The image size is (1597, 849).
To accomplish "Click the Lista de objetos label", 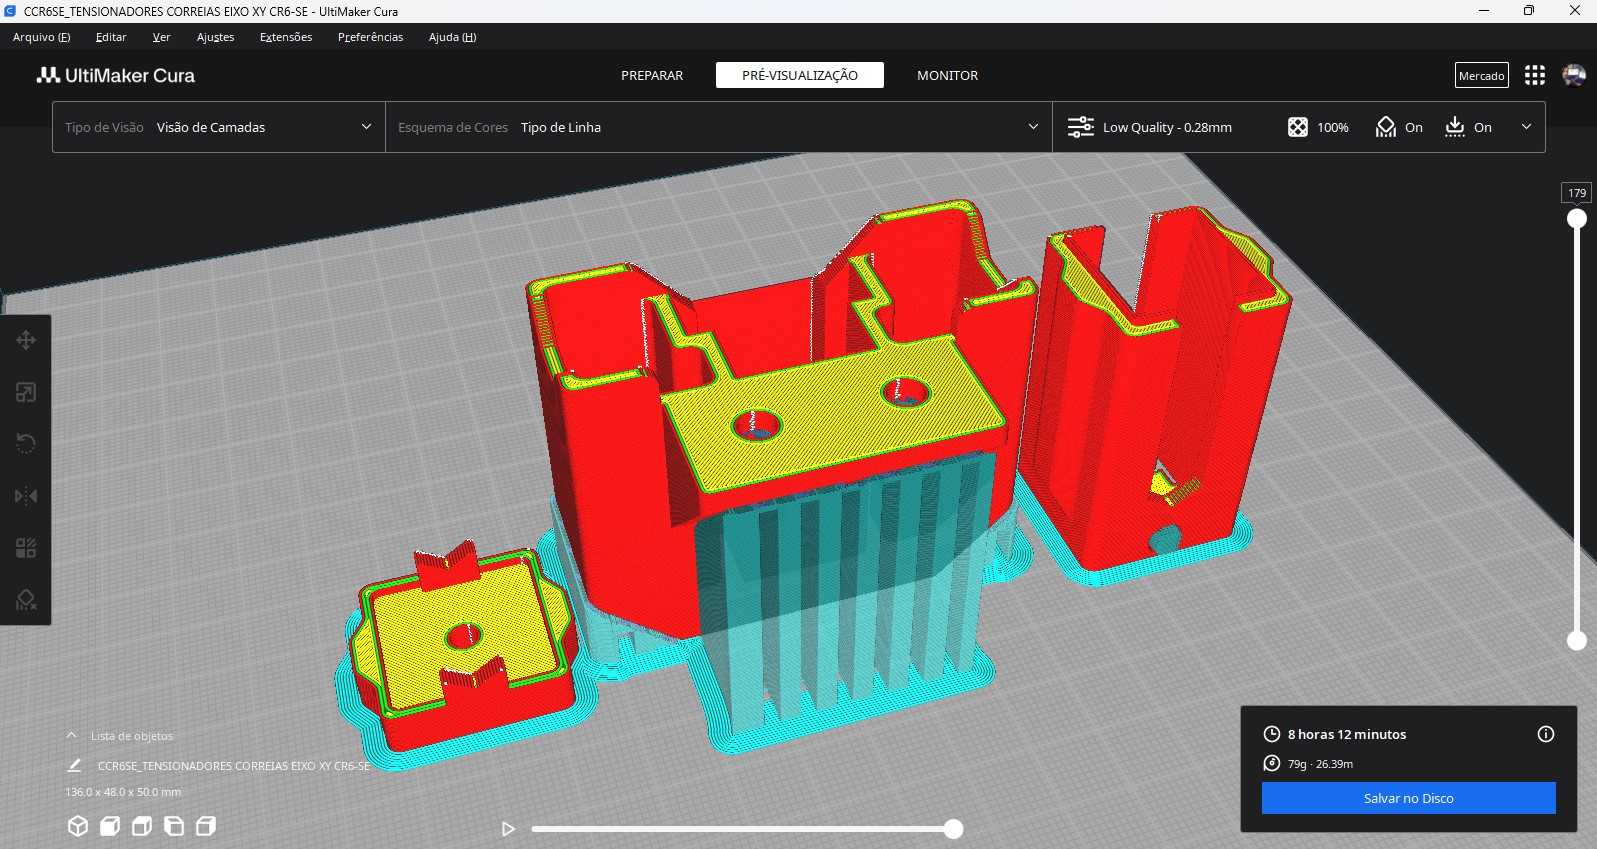I will click(132, 736).
